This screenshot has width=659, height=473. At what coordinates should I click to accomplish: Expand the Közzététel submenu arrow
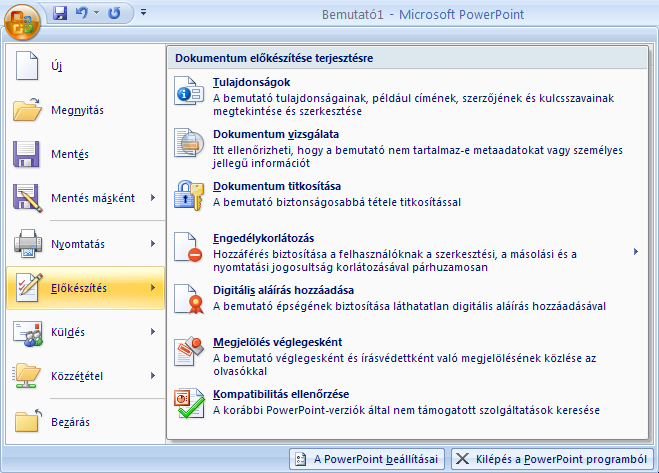(153, 375)
